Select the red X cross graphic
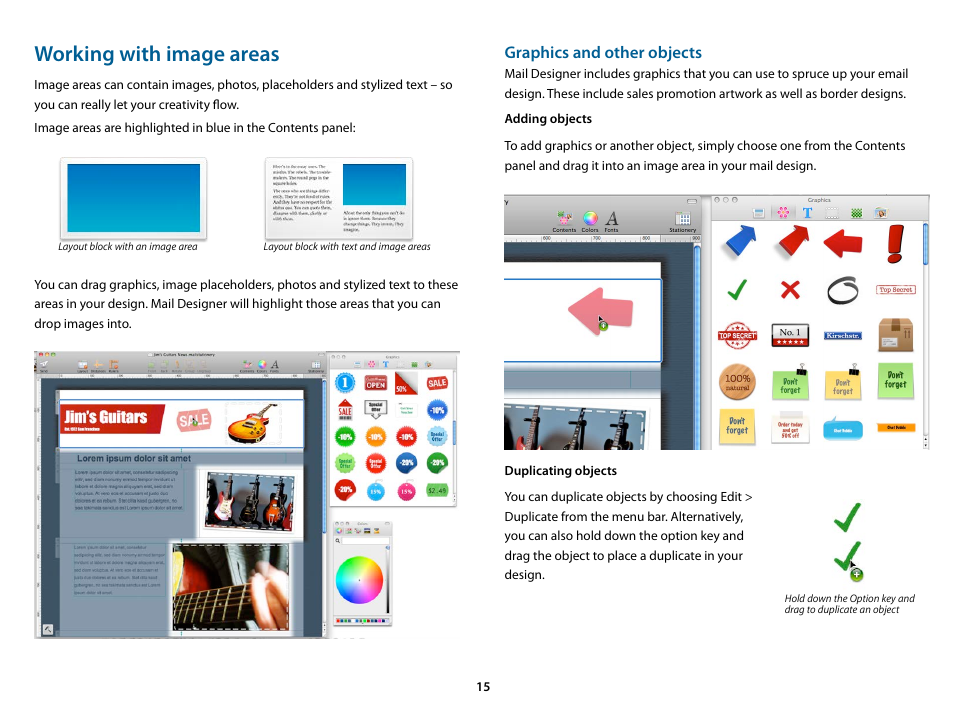Viewport: 954px width, 724px height. coord(790,290)
